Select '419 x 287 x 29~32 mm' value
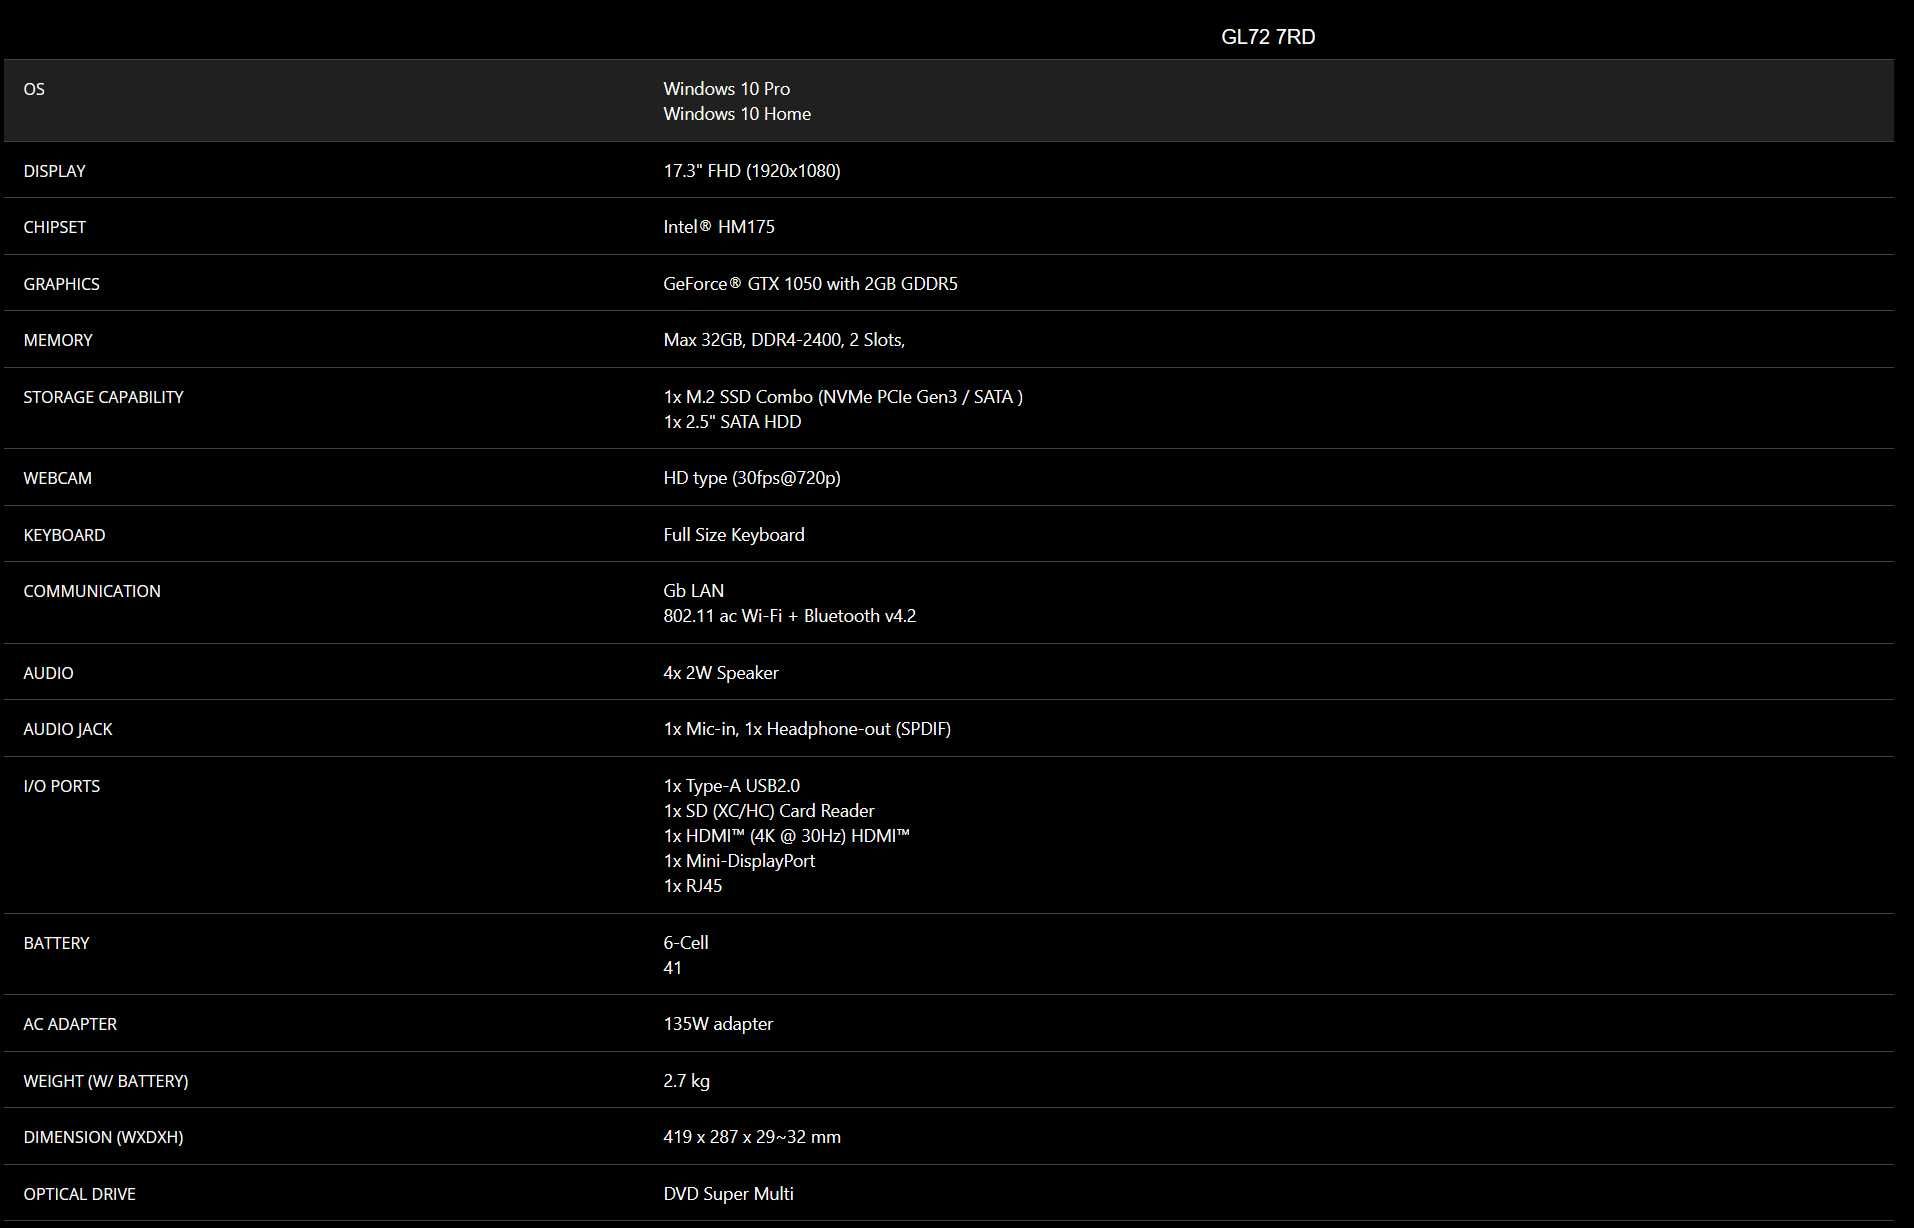The image size is (1914, 1228). coord(752,1137)
